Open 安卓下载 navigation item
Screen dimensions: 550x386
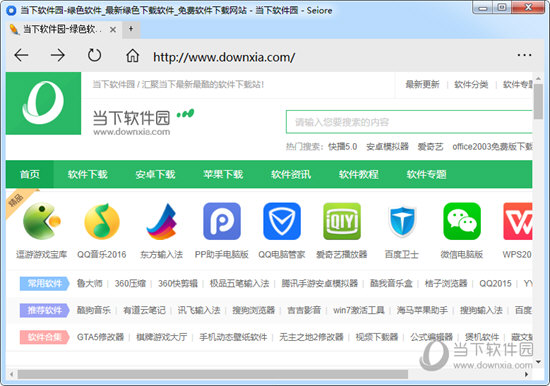coord(155,174)
